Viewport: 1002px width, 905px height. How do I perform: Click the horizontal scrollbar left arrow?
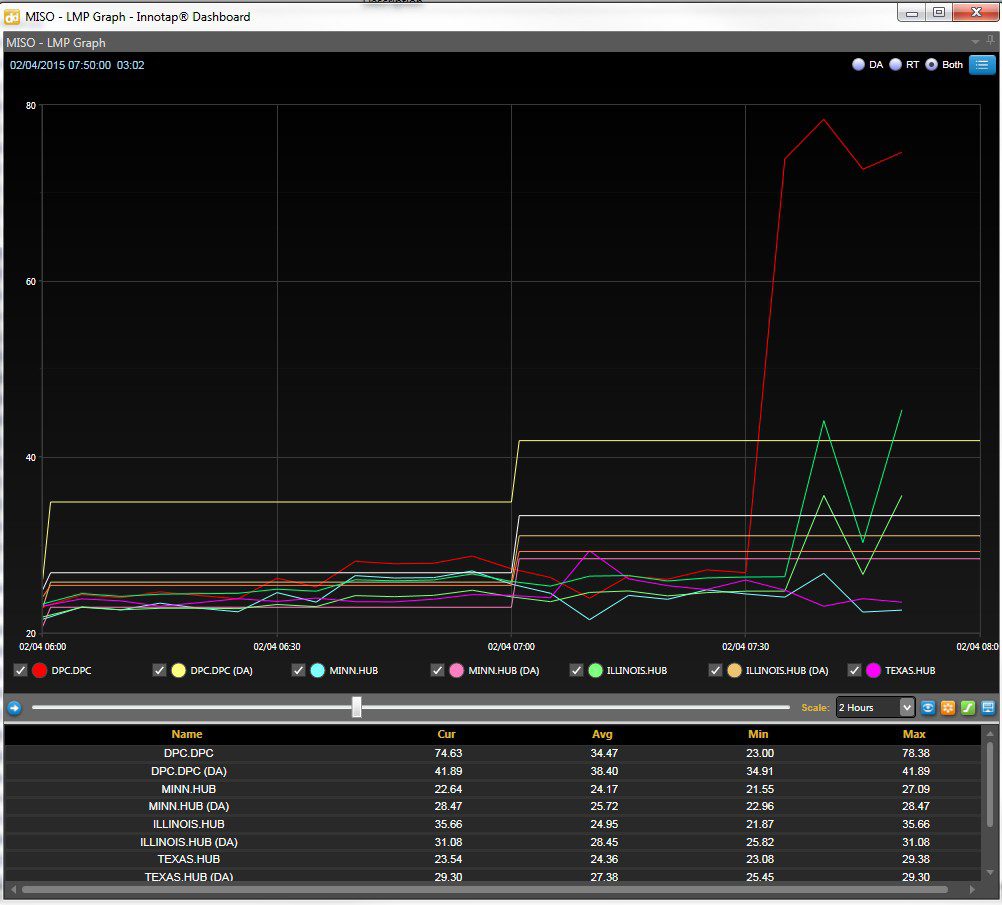[x=12, y=889]
